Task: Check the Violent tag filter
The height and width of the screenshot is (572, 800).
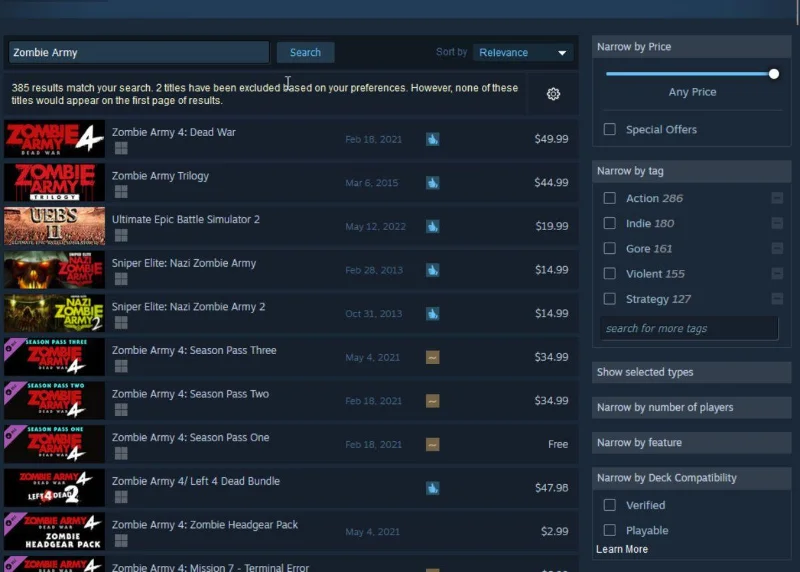Action: point(609,273)
